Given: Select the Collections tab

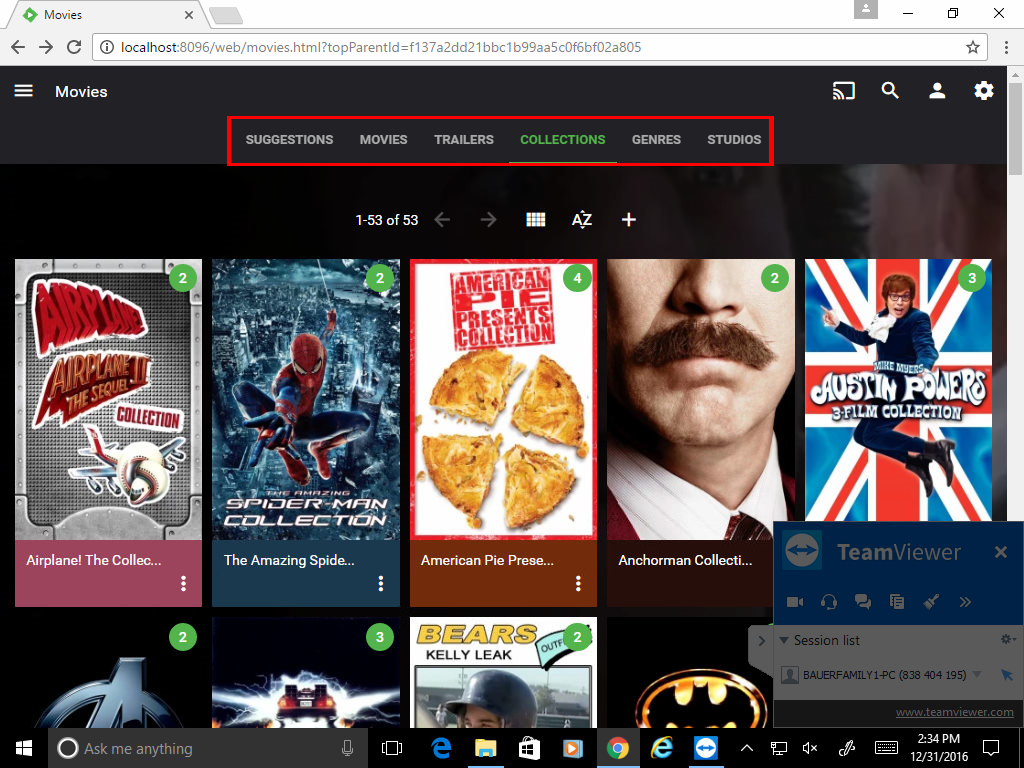Looking at the screenshot, I should pos(562,140).
